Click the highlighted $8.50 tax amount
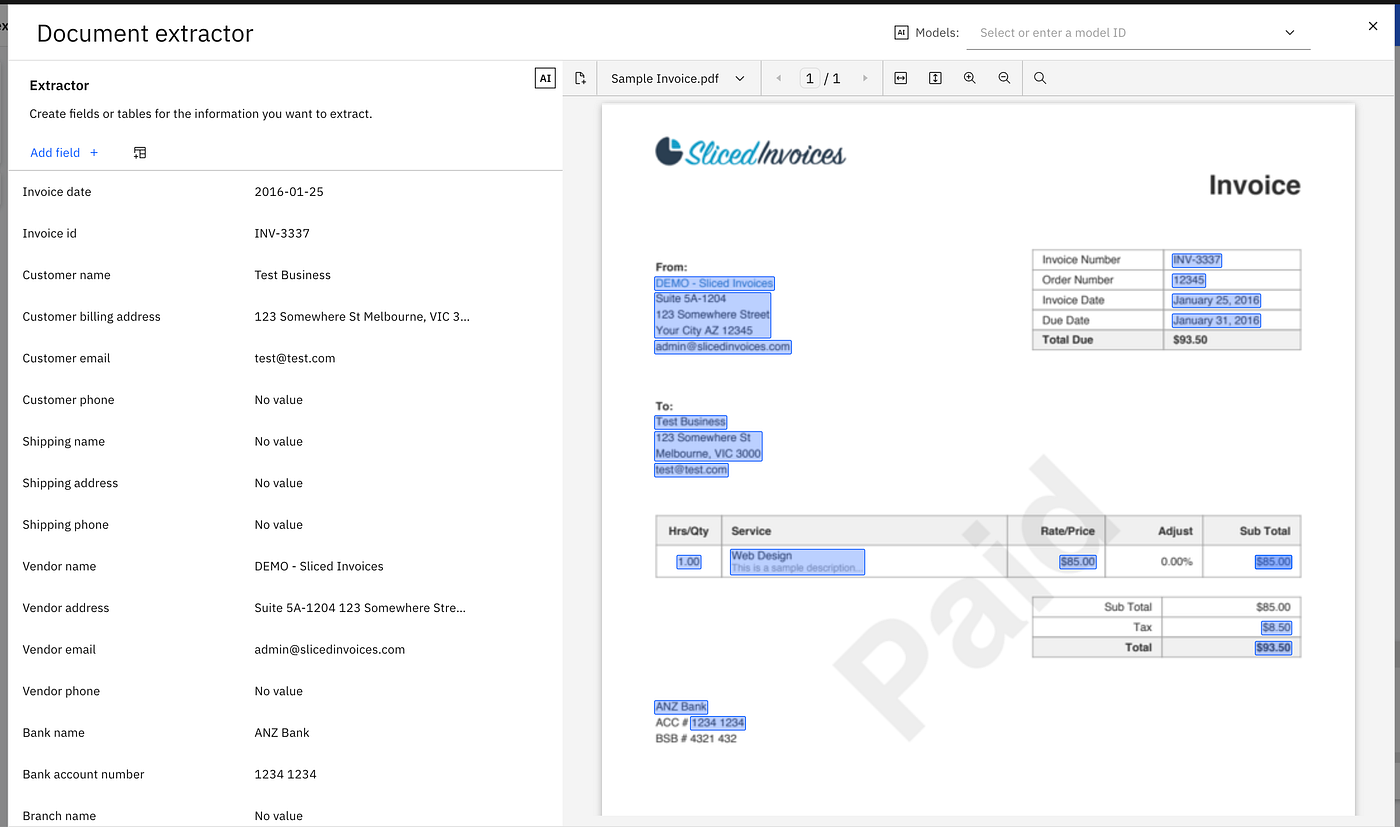Image resolution: width=1400 pixels, height=827 pixels. click(1276, 627)
